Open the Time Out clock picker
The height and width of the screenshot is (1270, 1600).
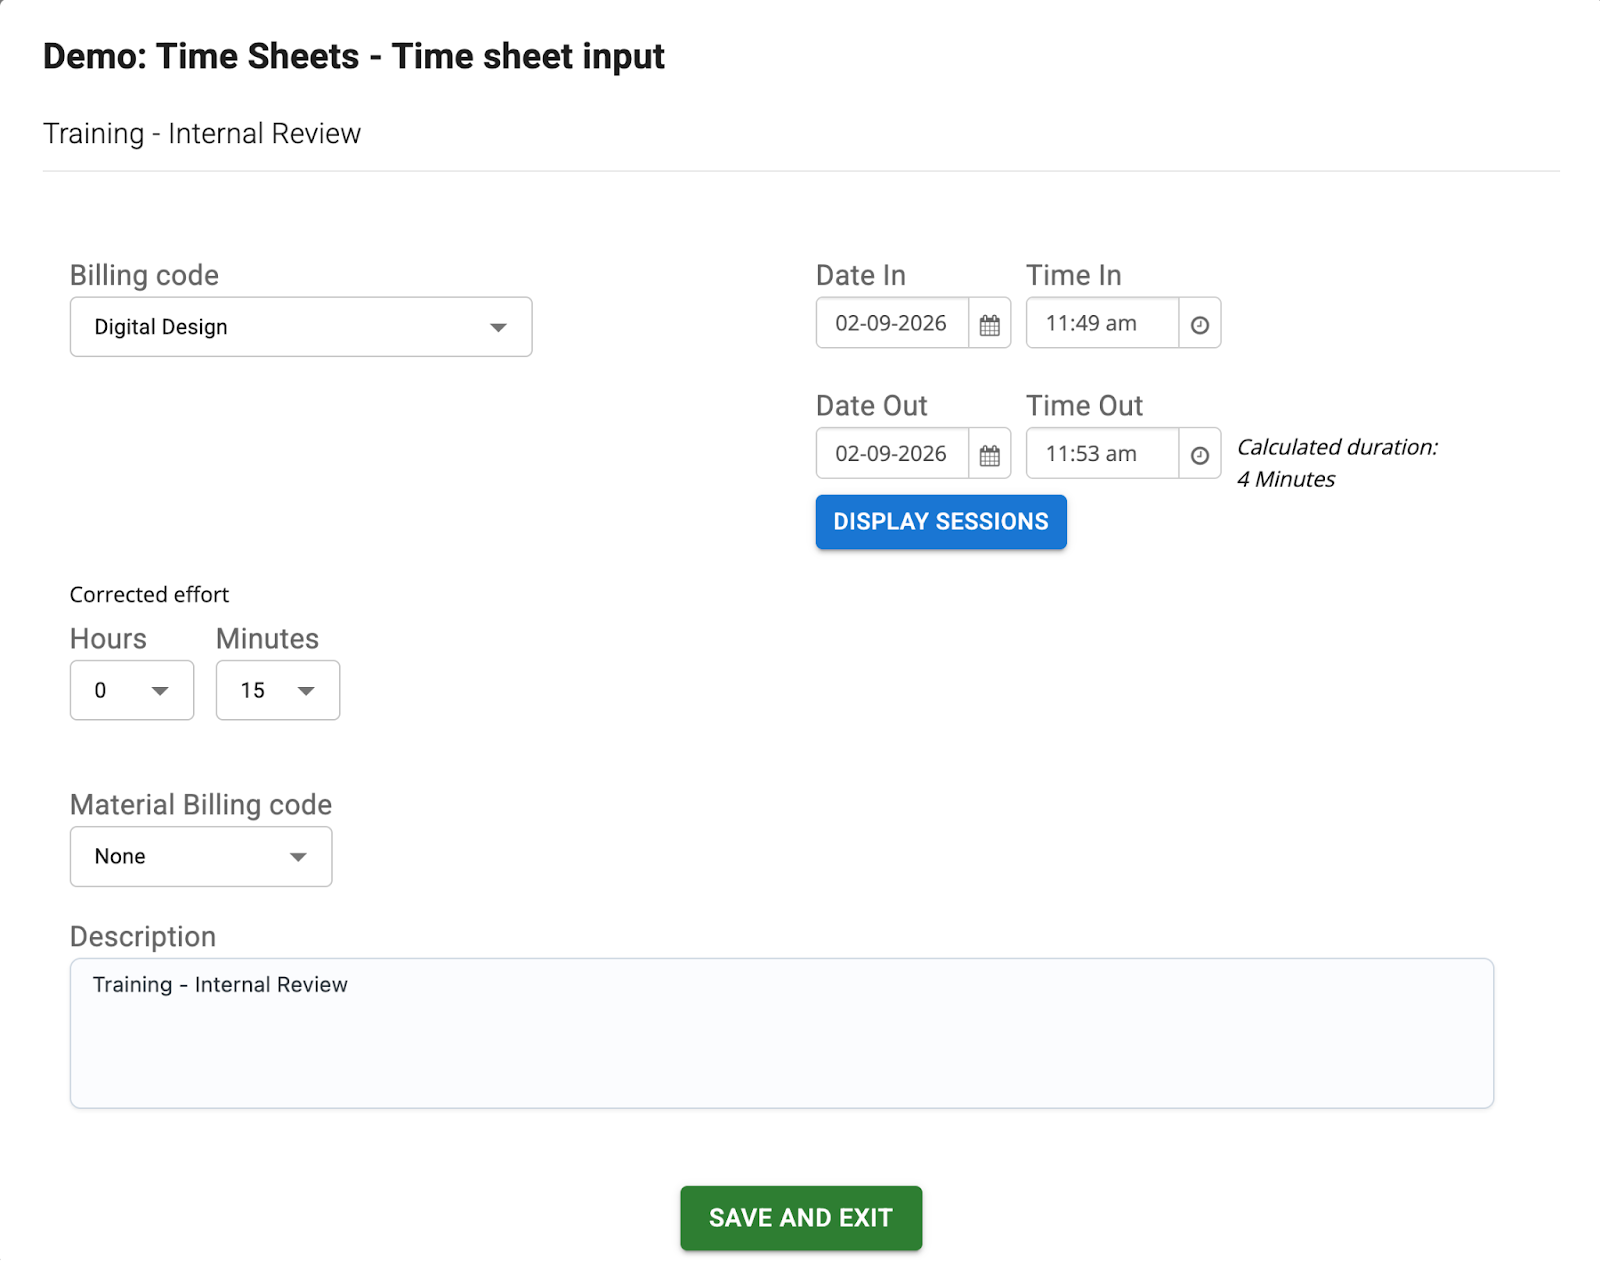[x=1199, y=453]
